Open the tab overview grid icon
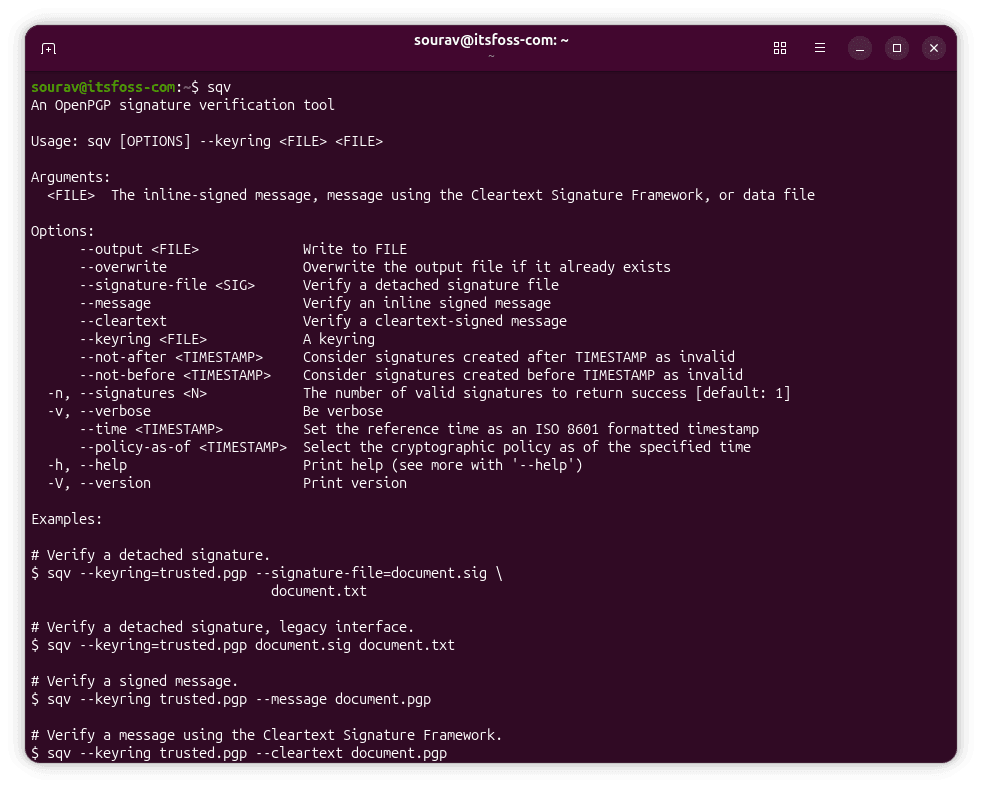This screenshot has height=788, width=982. (x=780, y=48)
